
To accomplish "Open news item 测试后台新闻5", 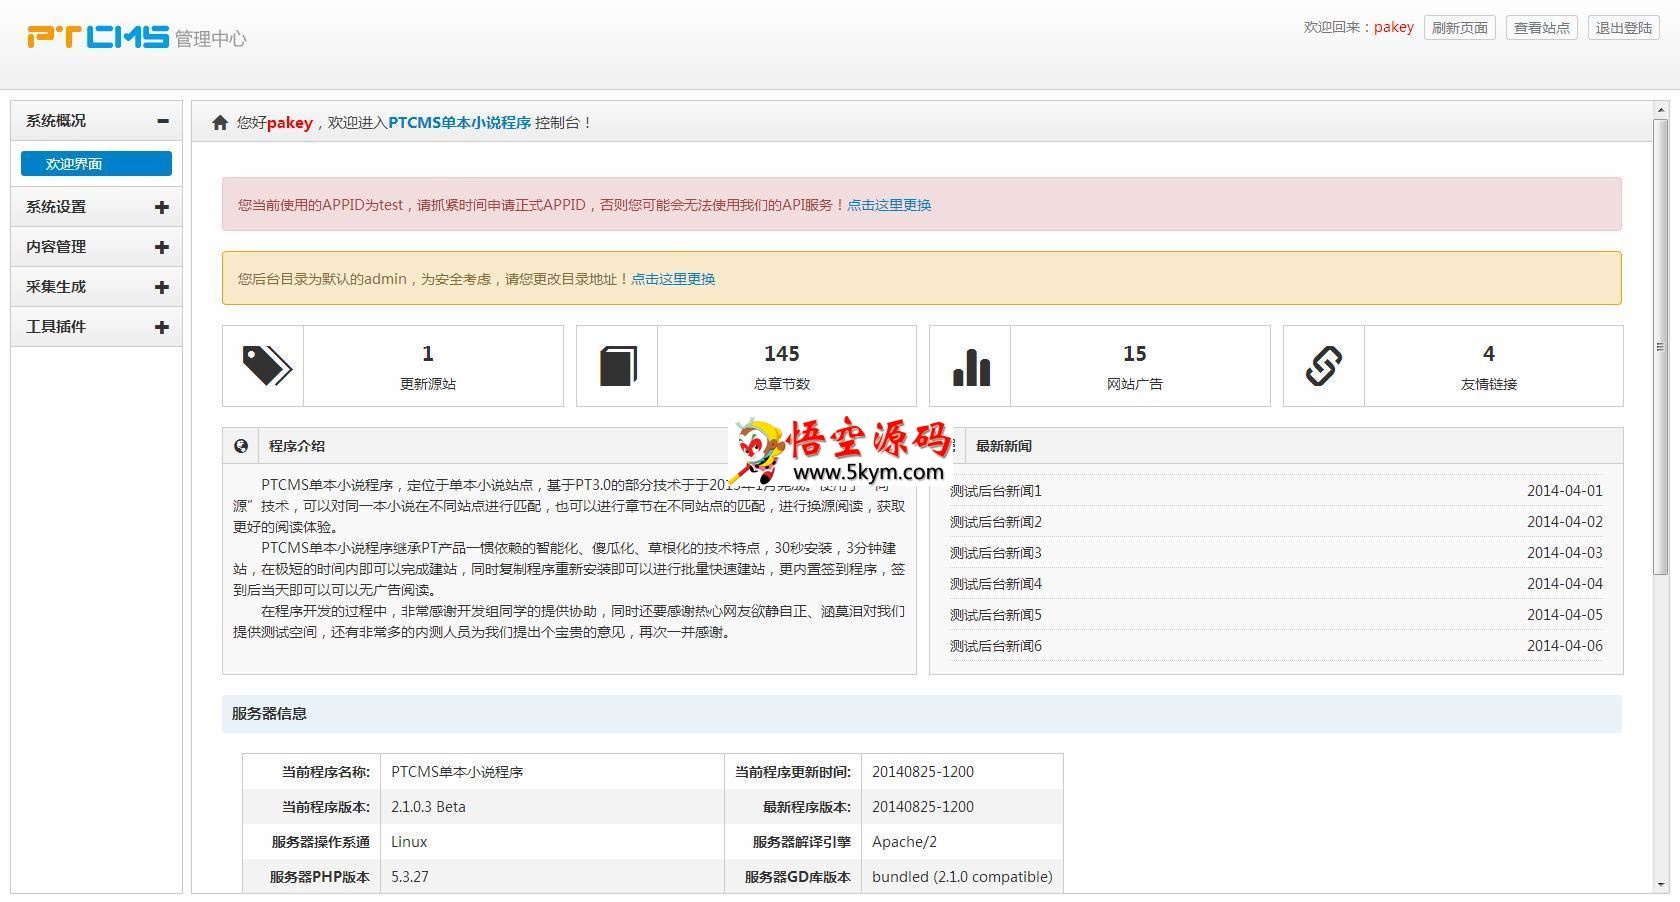I will pyautogui.click(x=995, y=615).
